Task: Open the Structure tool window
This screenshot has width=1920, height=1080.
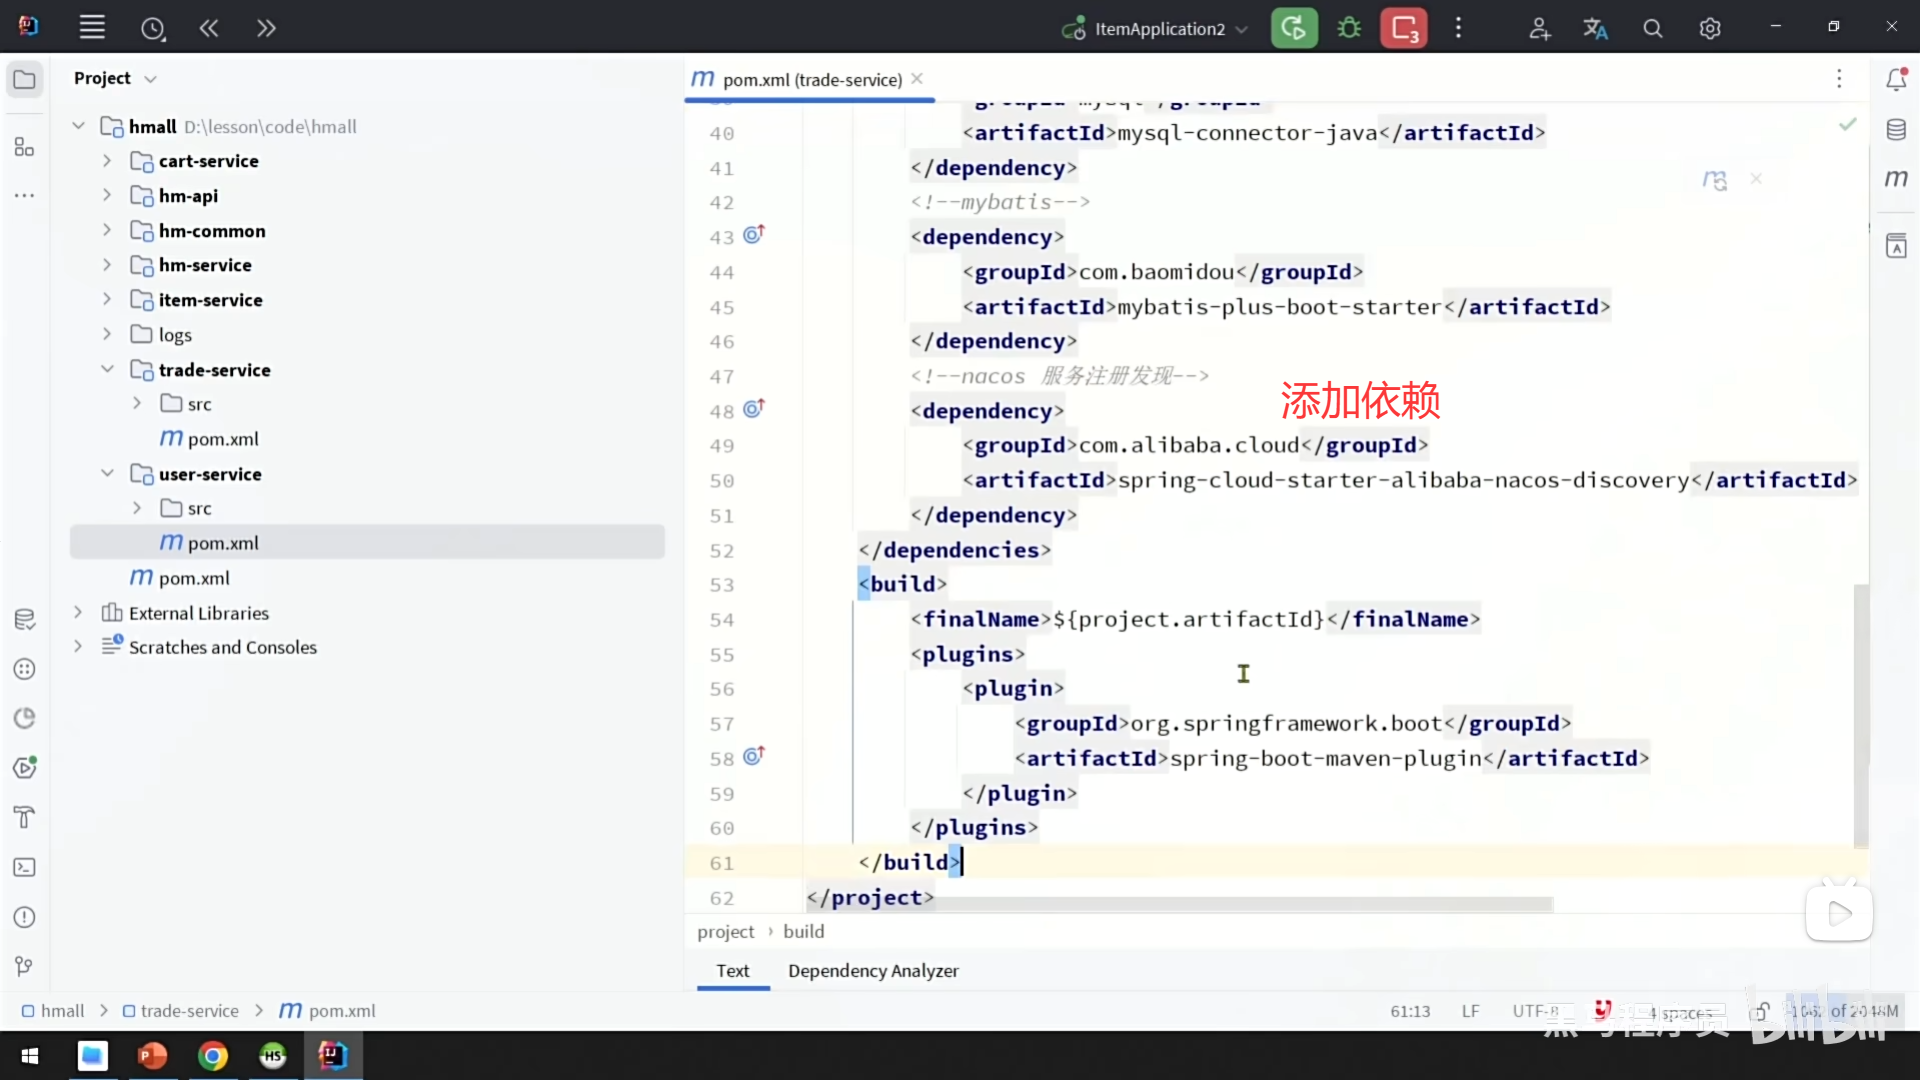Action: [x=25, y=147]
